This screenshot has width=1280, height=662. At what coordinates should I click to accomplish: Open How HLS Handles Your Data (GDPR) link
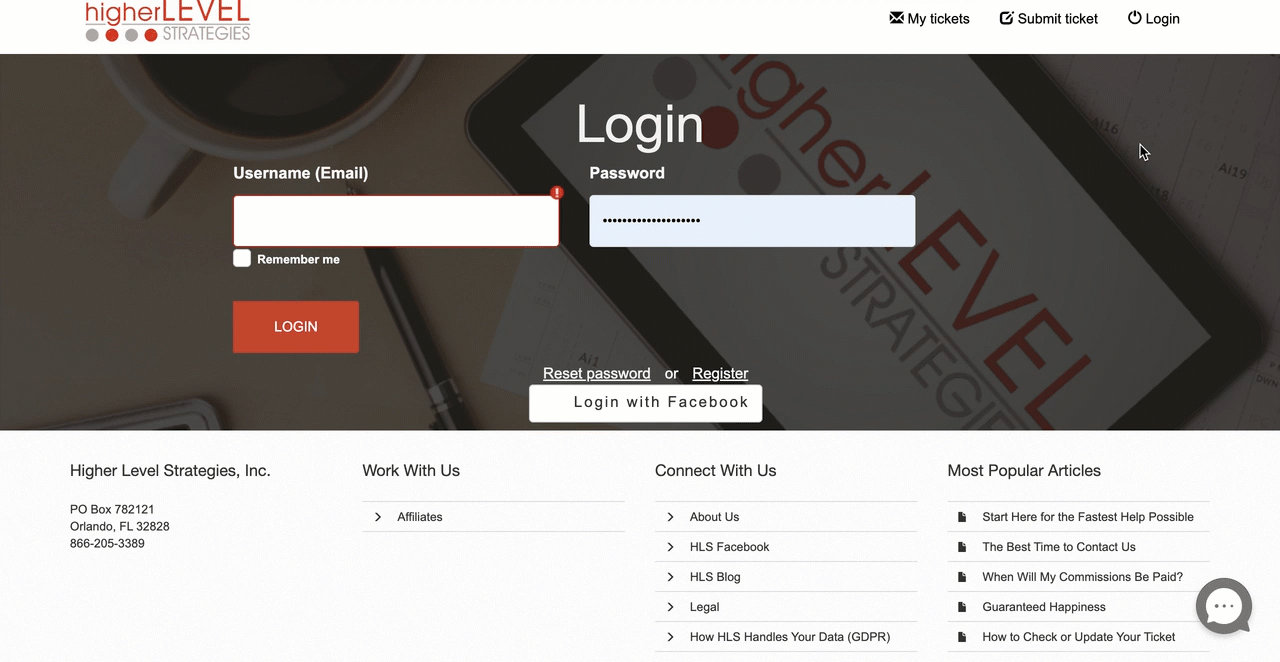(x=790, y=637)
